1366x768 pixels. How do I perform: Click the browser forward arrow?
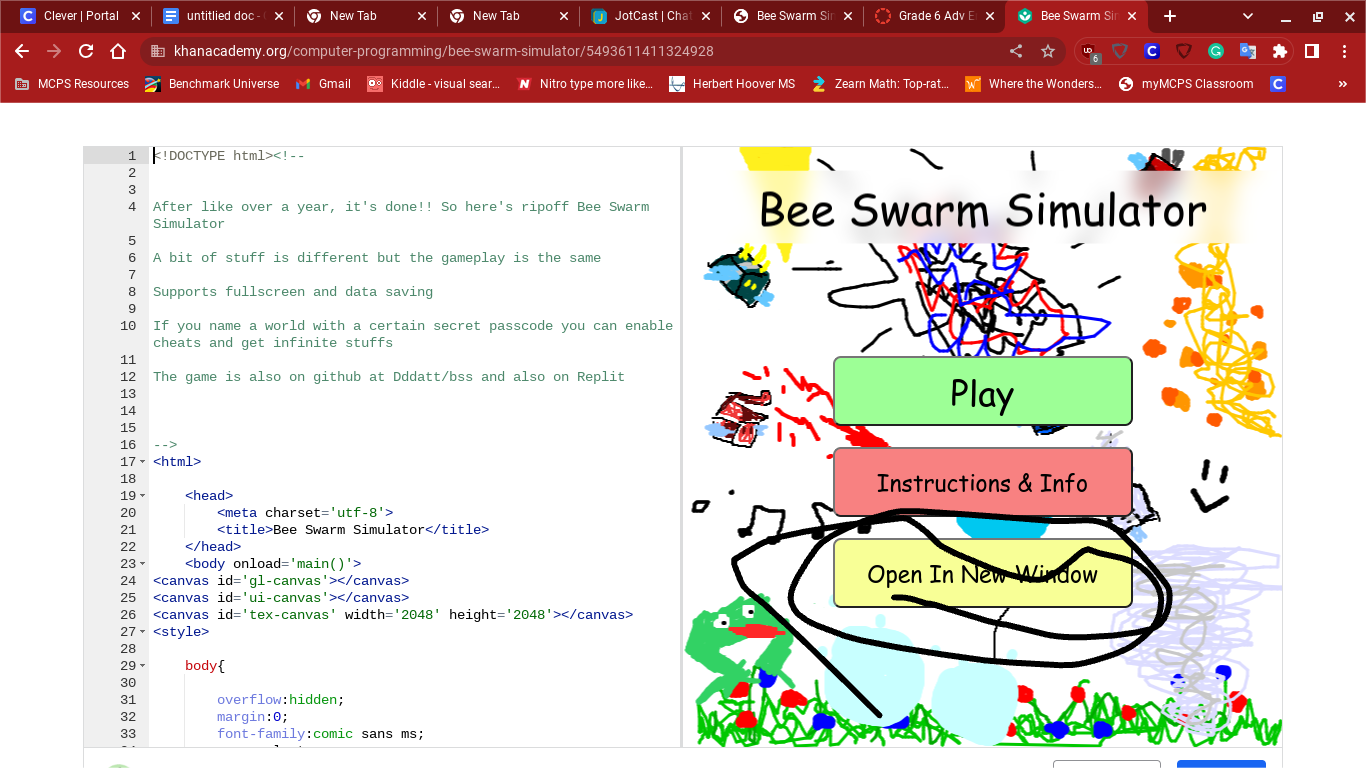(x=54, y=51)
